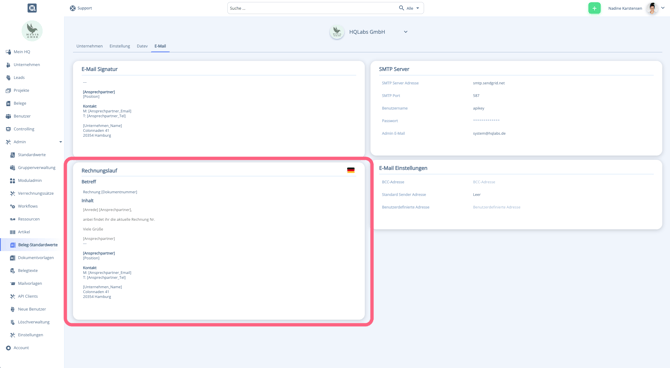Expand the user menu chevron
This screenshot has width=670, height=368.
click(x=663, y=8)
